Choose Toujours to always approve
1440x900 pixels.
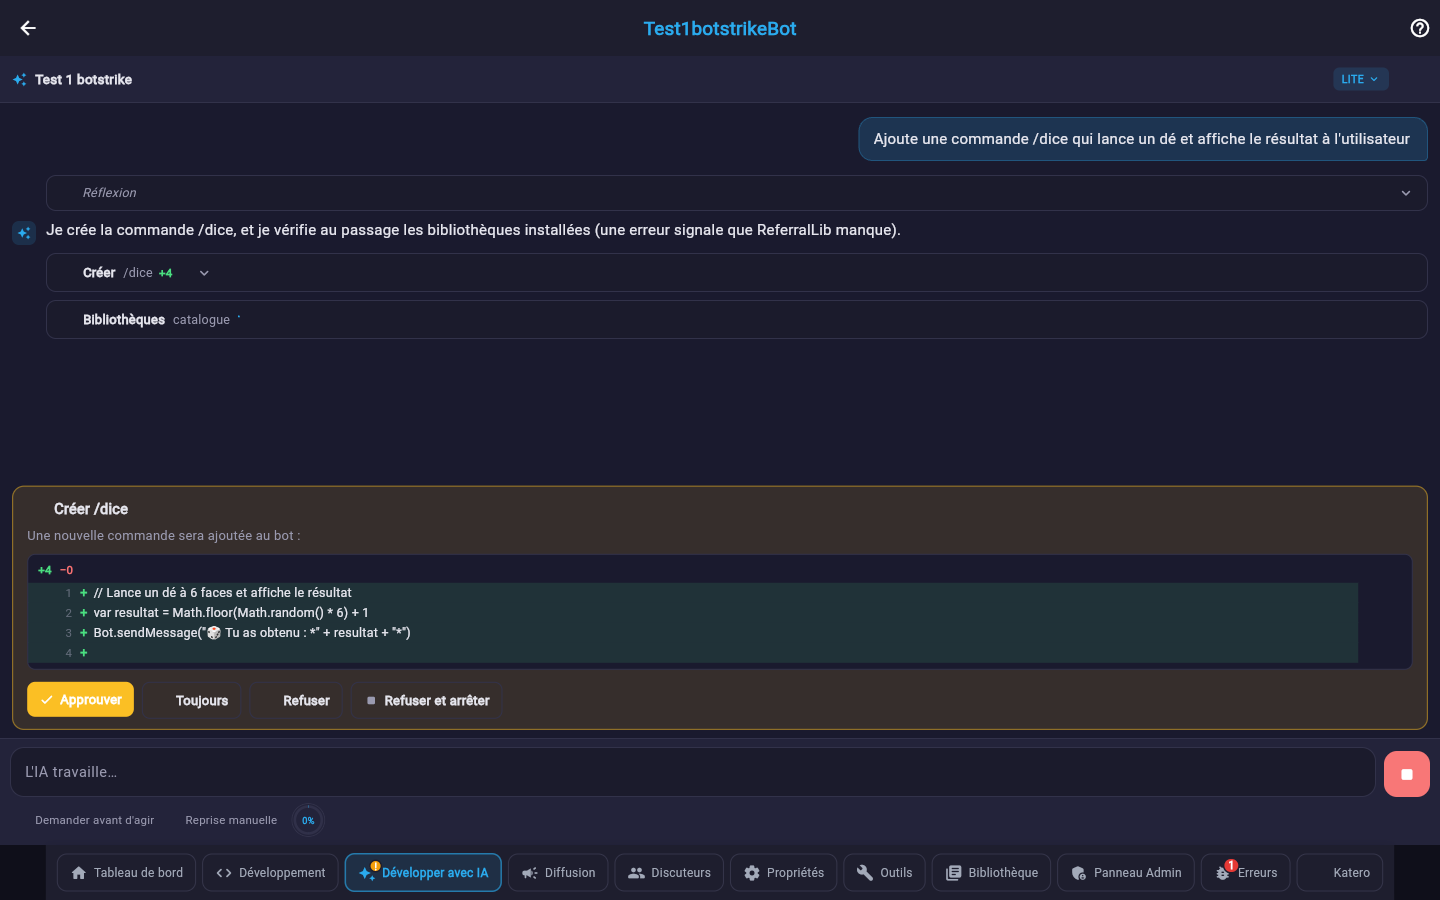pyautogui.click(x=191, y=701)
